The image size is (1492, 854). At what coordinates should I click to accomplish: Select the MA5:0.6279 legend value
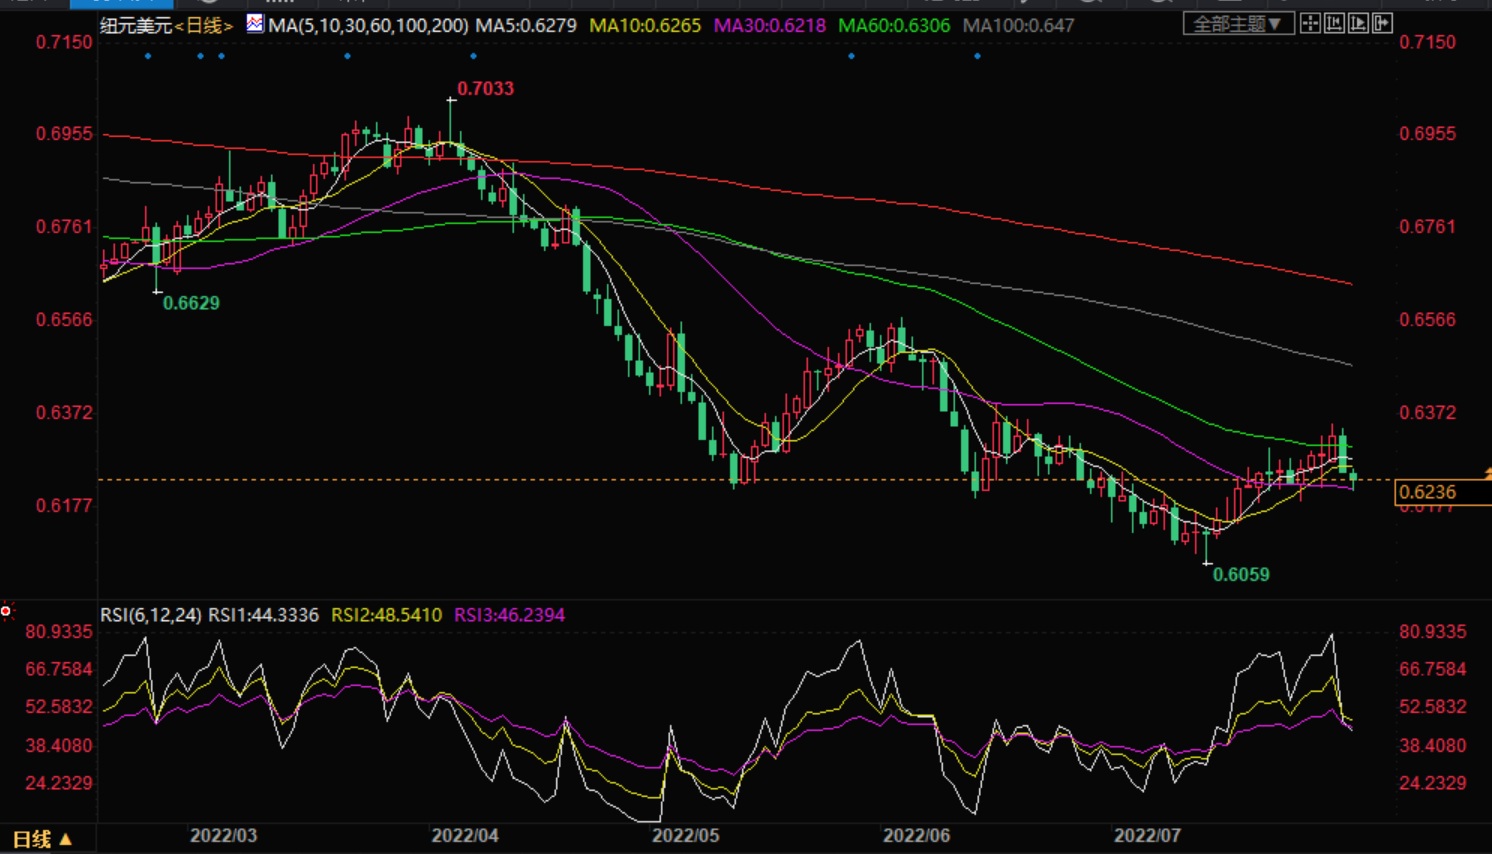point(526,25)
